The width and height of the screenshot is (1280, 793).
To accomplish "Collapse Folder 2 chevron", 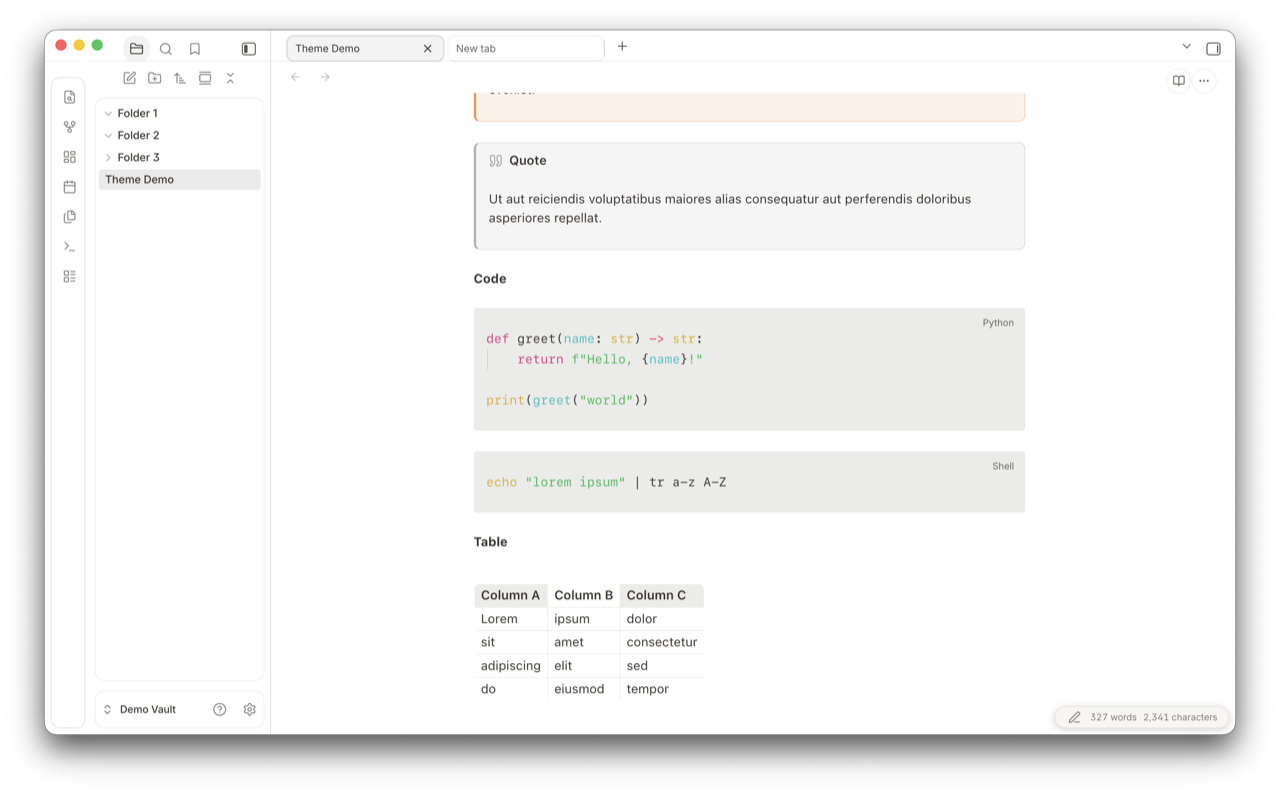I will [108, 135].
